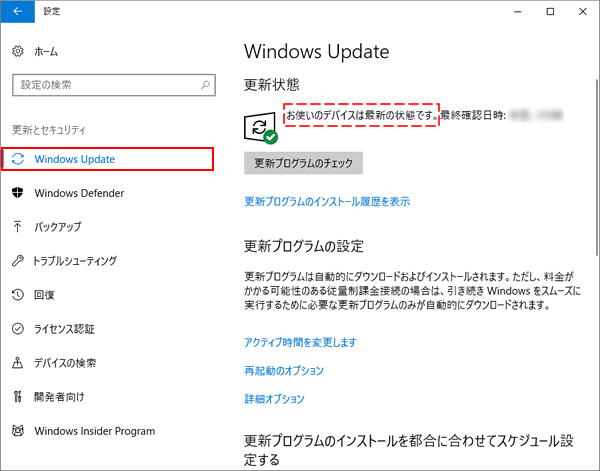Open the 回復 section

(x=44, y=295)
